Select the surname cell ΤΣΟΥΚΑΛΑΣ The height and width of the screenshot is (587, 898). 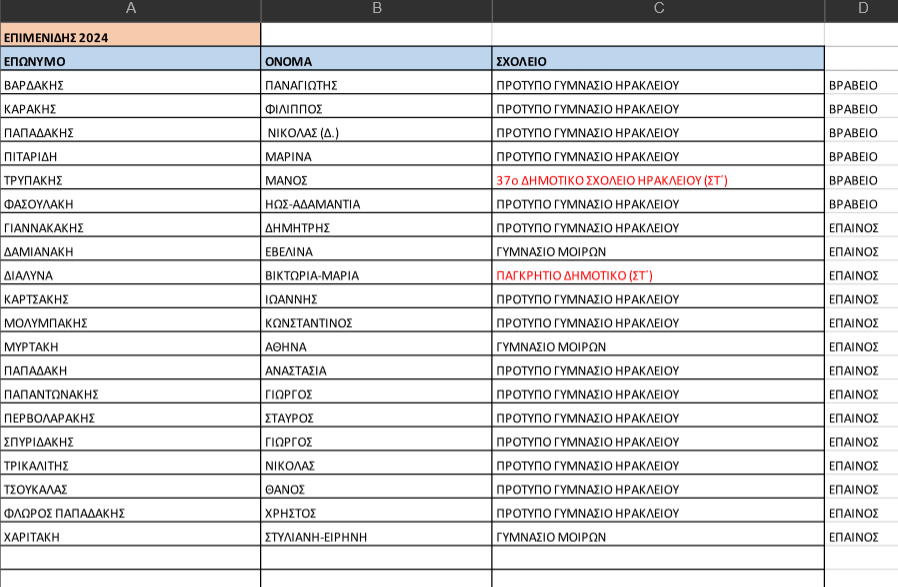click(x=130, y=490)
